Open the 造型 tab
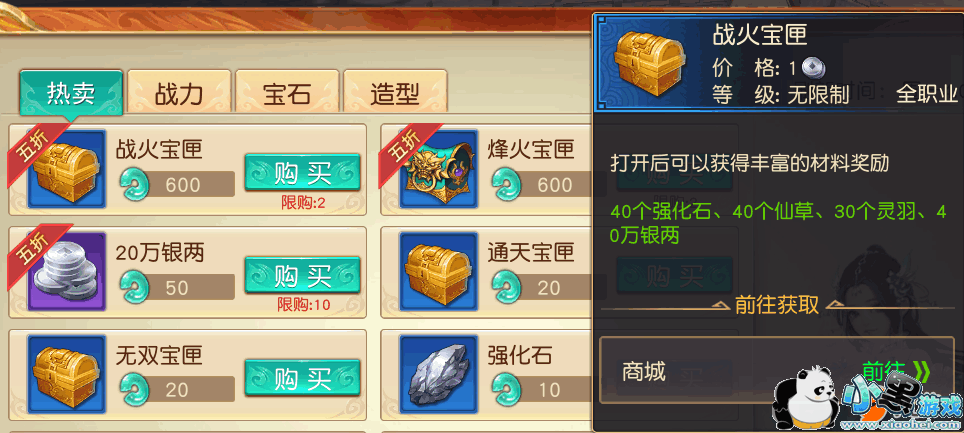This screenshot has height=433, width=964. (395, 93)
